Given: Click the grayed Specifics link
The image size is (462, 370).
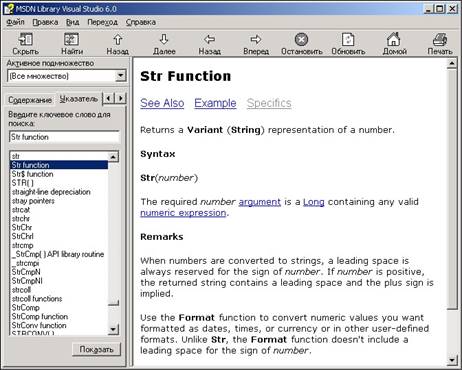Looking at the screenshot, I should (269, 103).
